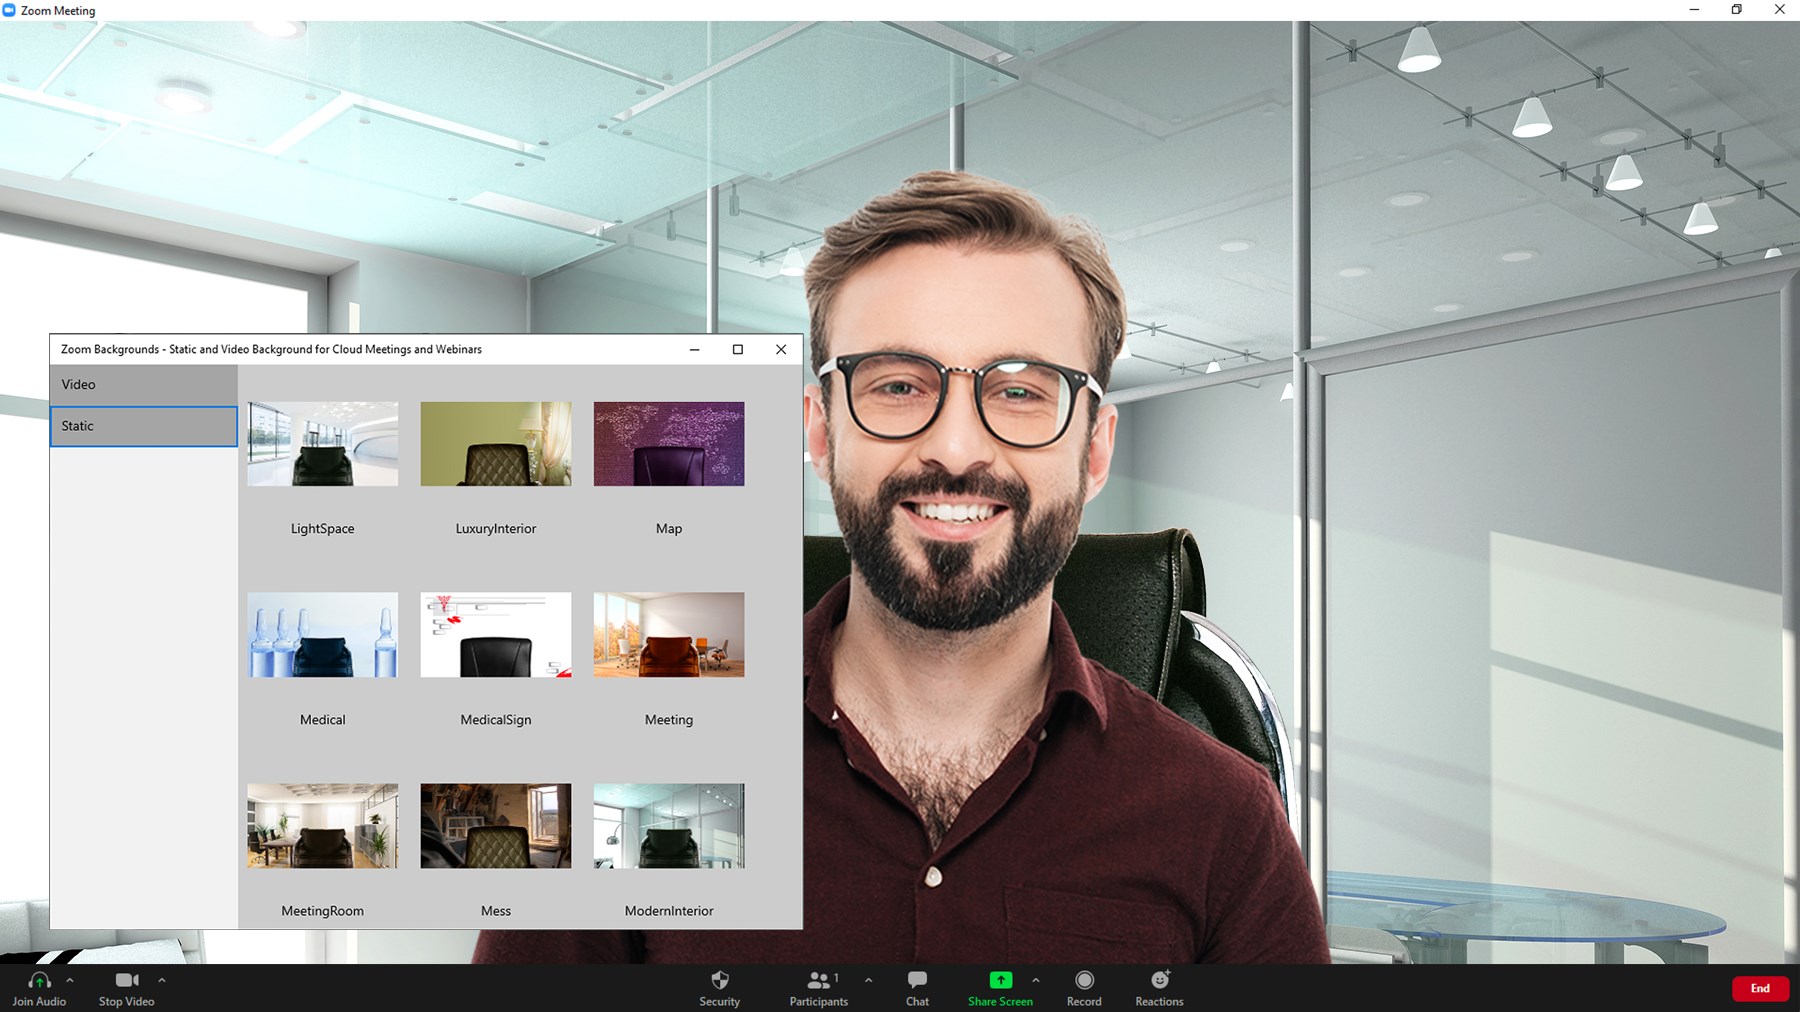Apply the ModernInterior background thumbnail
1800x1012 pixels.
(668, 826)
